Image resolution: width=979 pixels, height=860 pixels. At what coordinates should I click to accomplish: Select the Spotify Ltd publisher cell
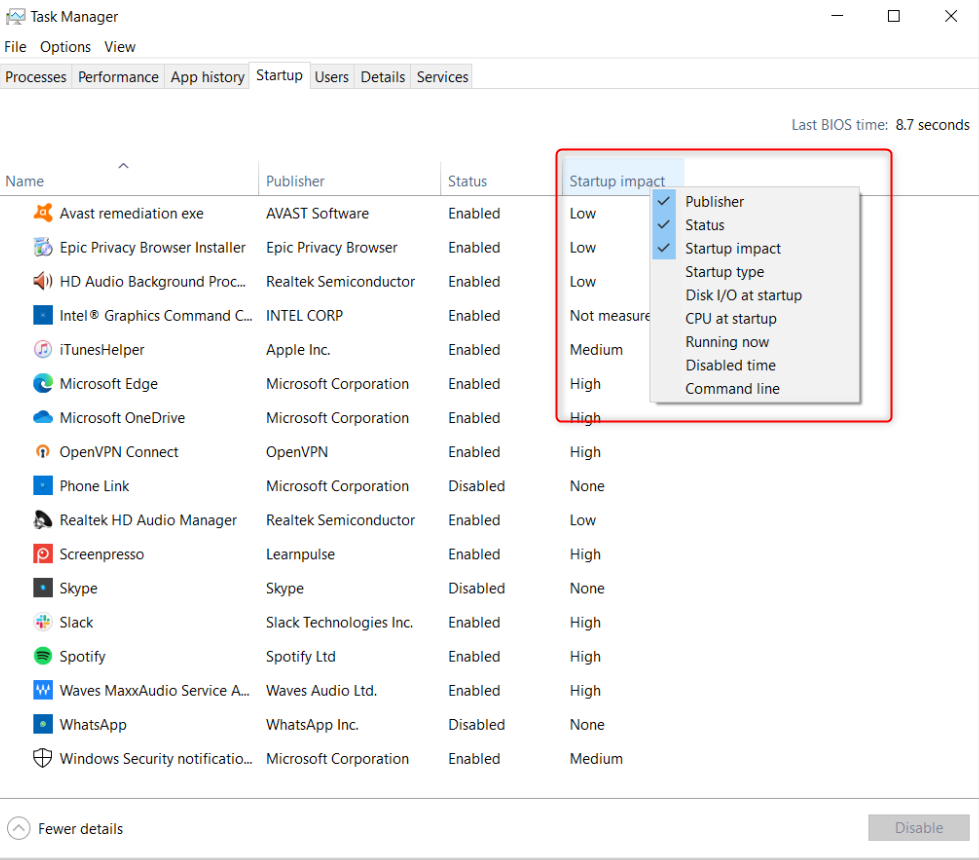click(300, 656)
